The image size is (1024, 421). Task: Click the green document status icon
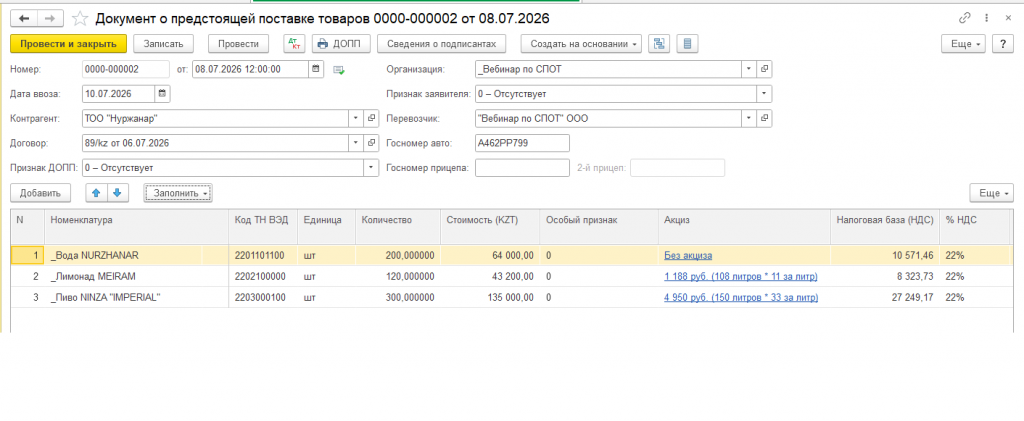pyautogui.click(x=338, y=70)
